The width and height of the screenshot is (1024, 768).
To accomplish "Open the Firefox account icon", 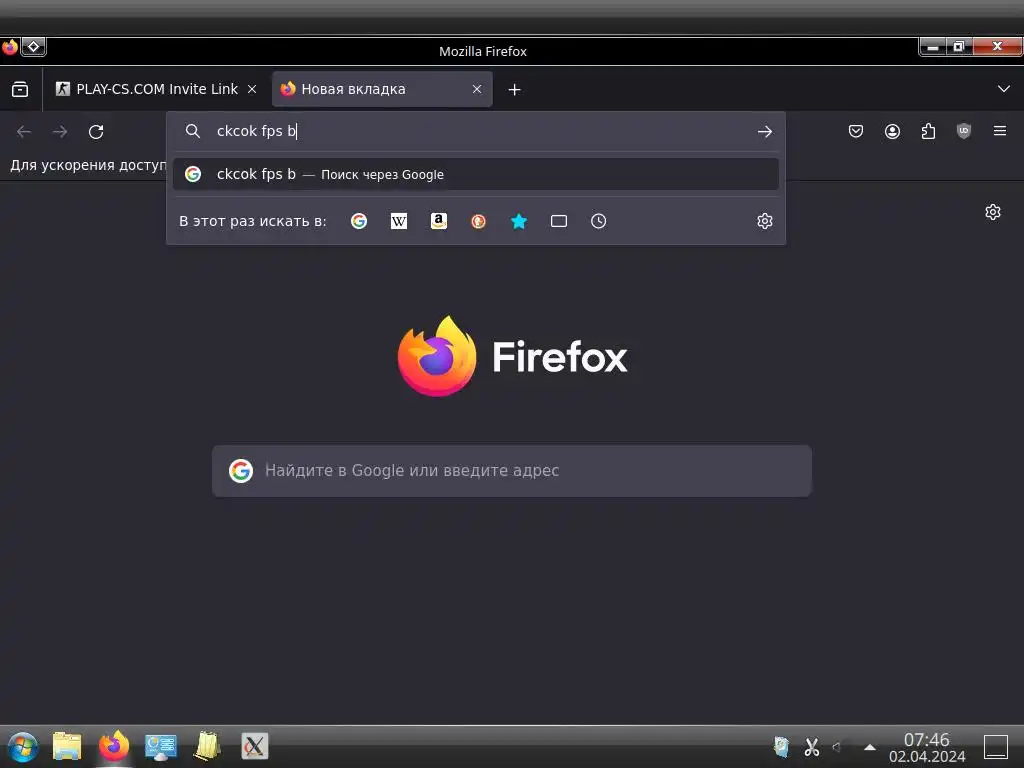I will click(892, 132).
